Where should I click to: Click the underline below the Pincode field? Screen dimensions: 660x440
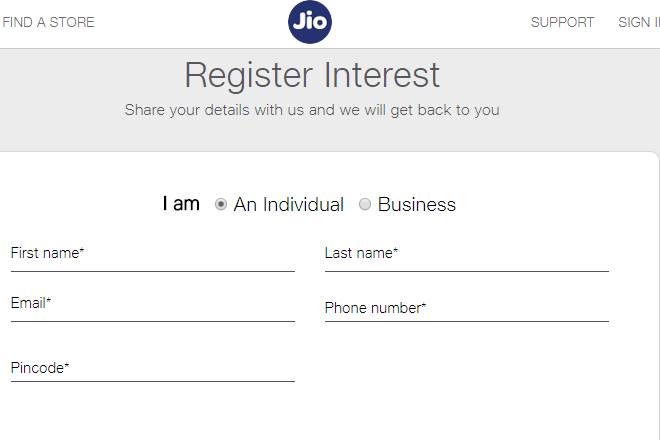[x=152, y=381]
